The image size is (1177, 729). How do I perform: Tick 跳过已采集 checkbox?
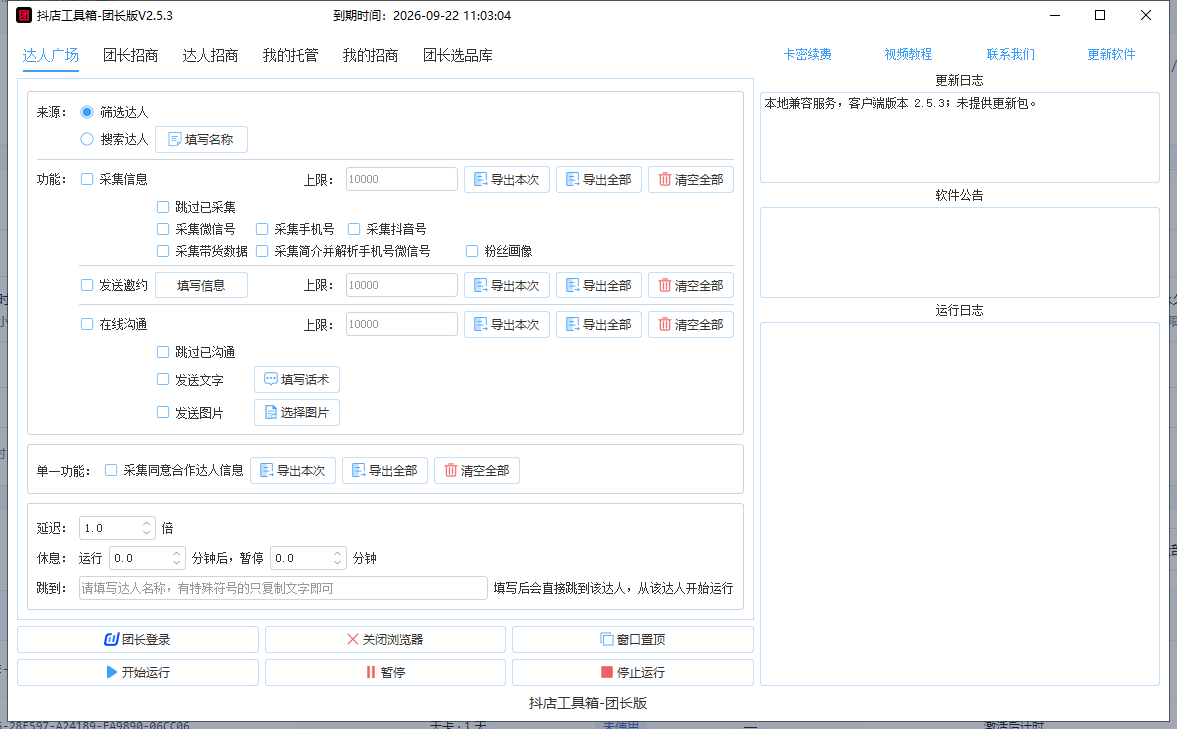coord(163,206)
